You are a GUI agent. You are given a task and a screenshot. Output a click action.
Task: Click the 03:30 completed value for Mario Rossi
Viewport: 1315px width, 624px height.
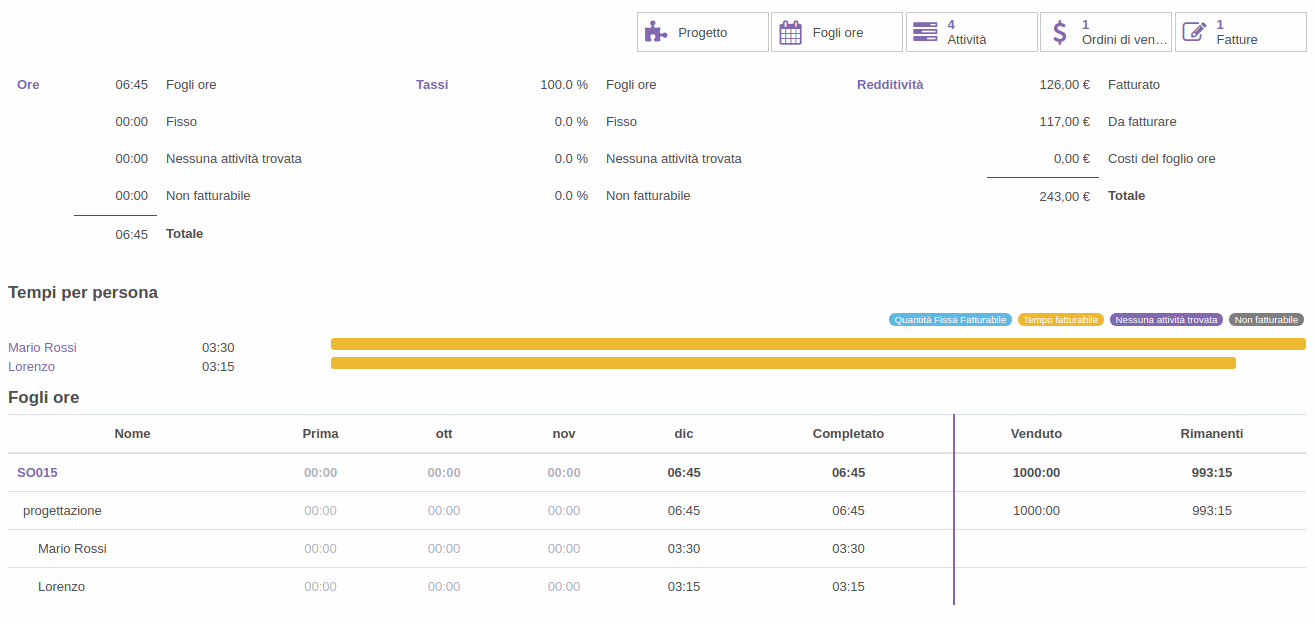pos(848,549)
